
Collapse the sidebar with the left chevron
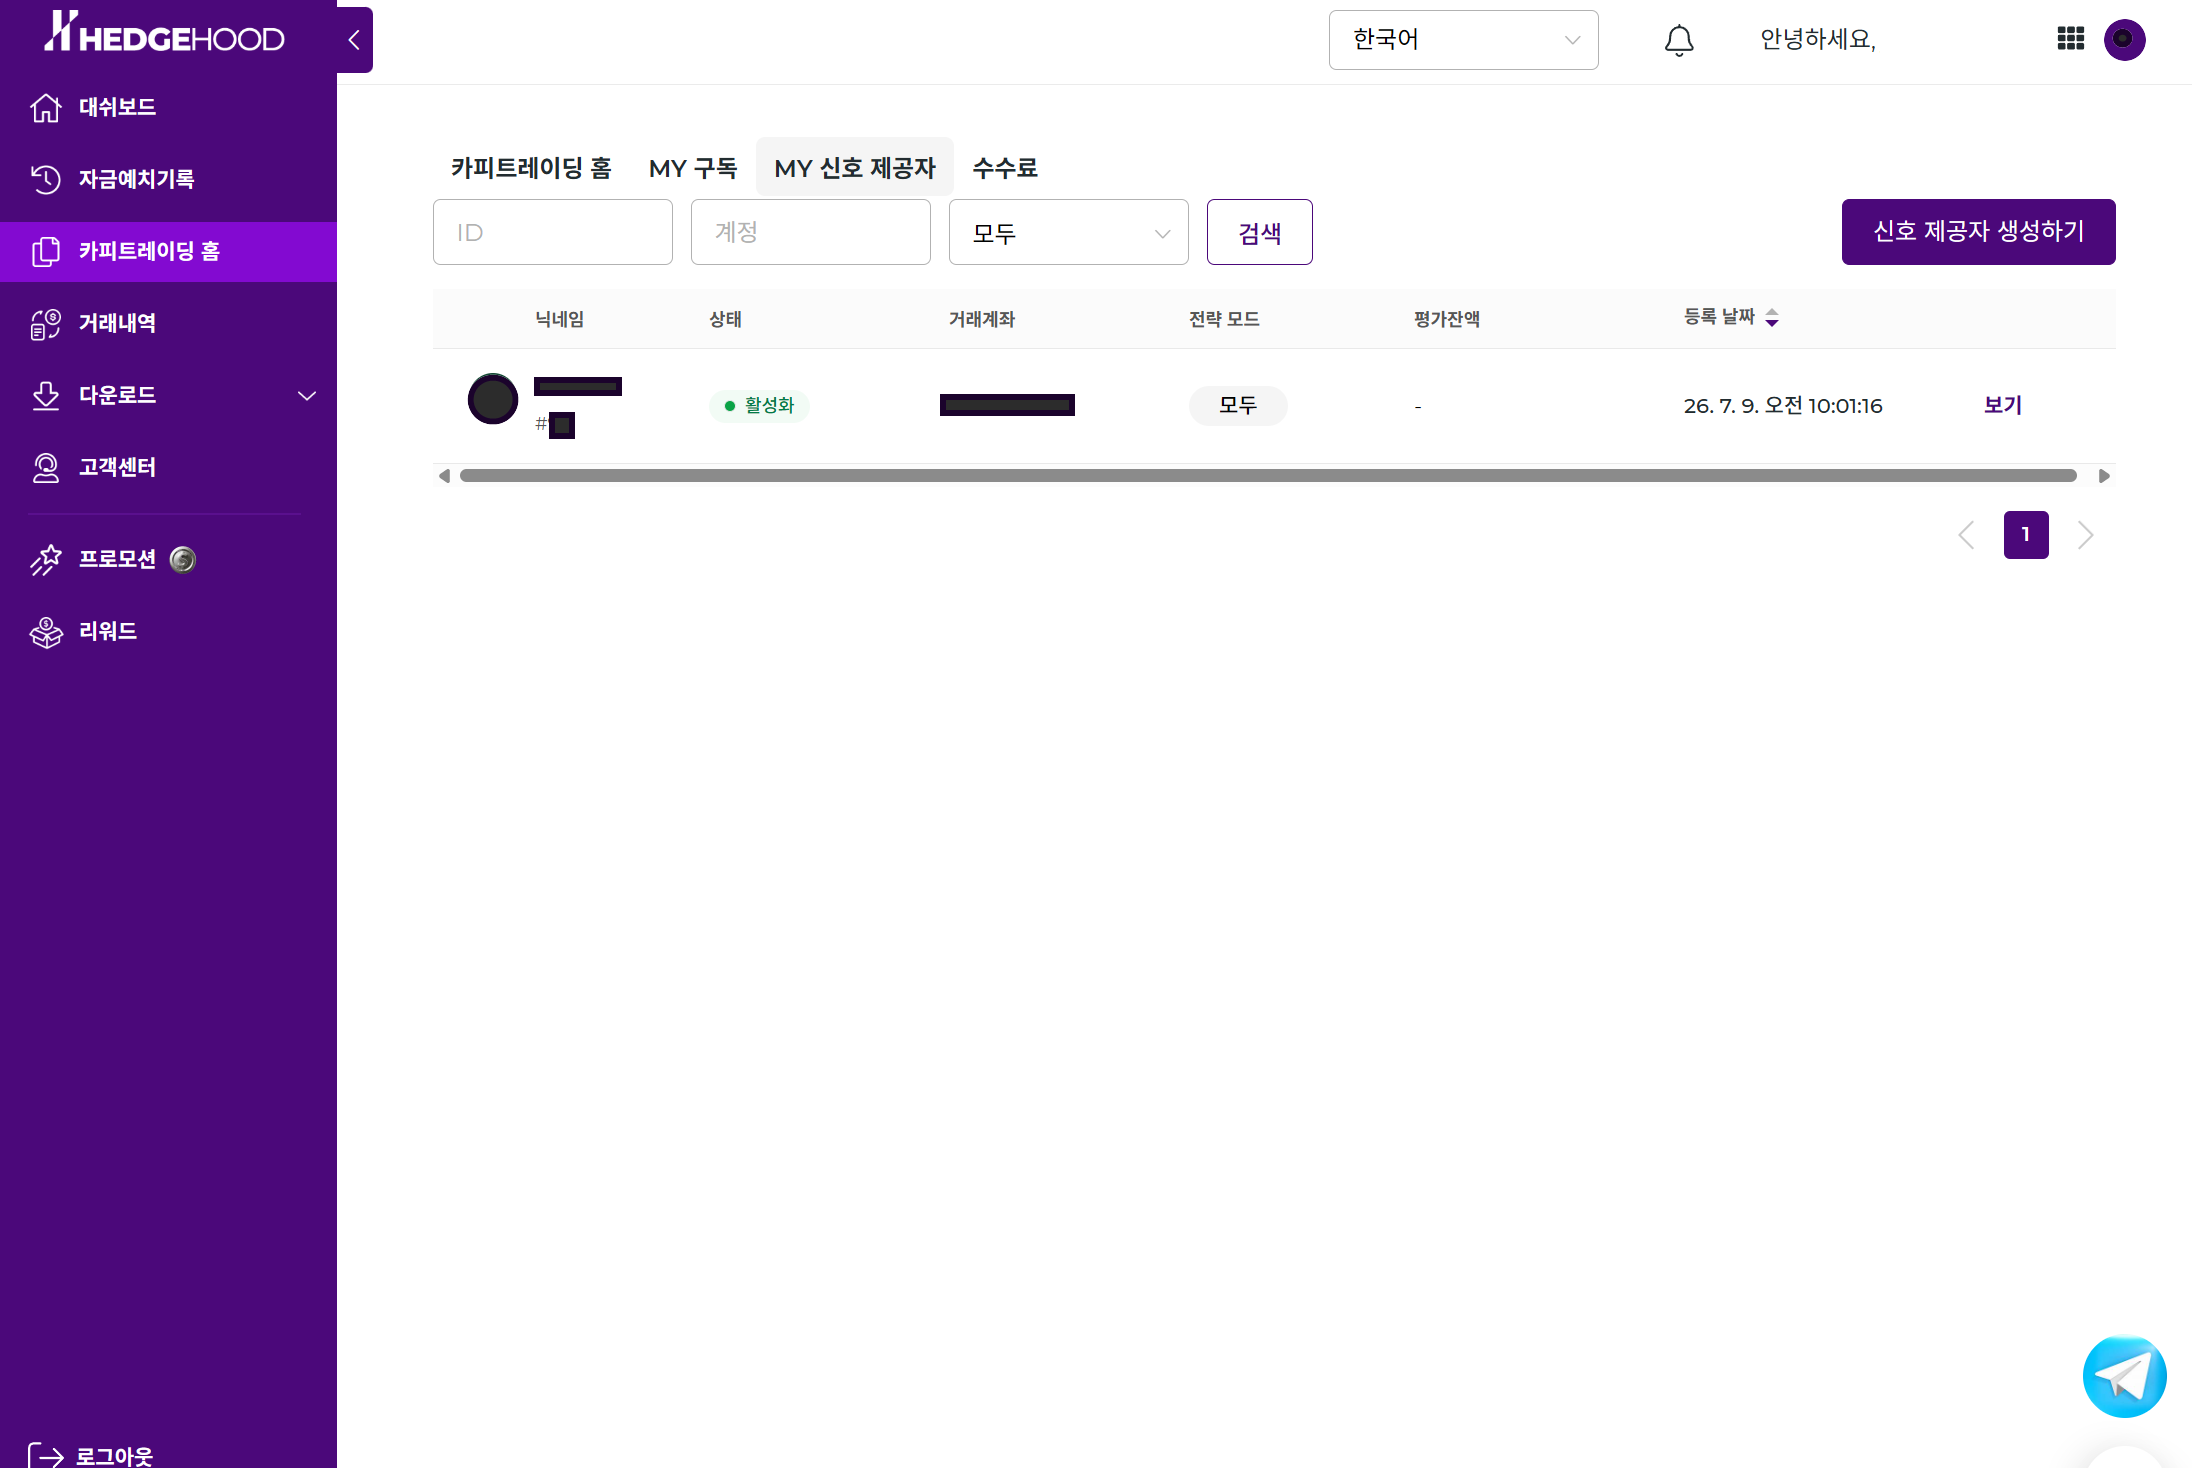coord(354,40)
